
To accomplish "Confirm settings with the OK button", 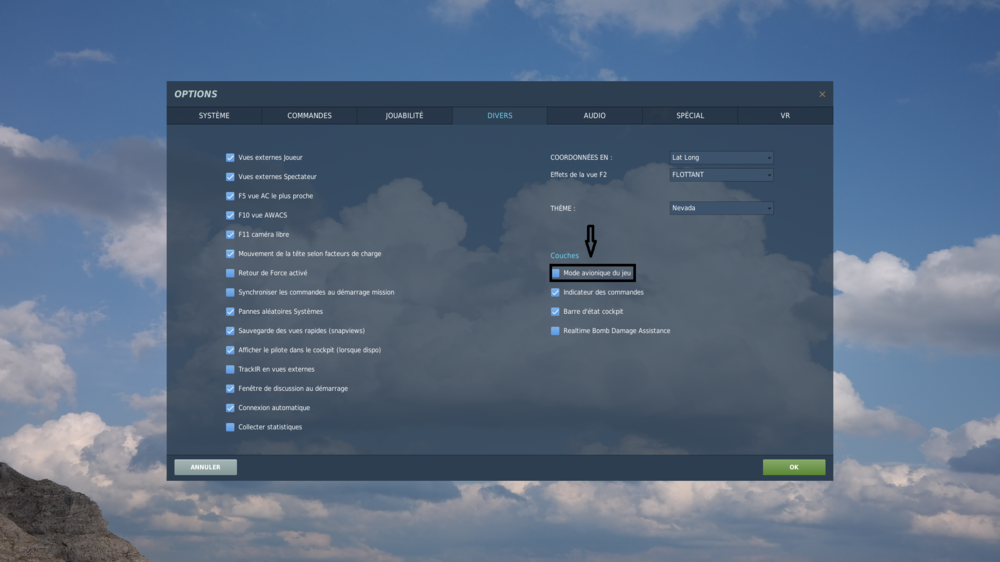I will (x=794, y=467).
